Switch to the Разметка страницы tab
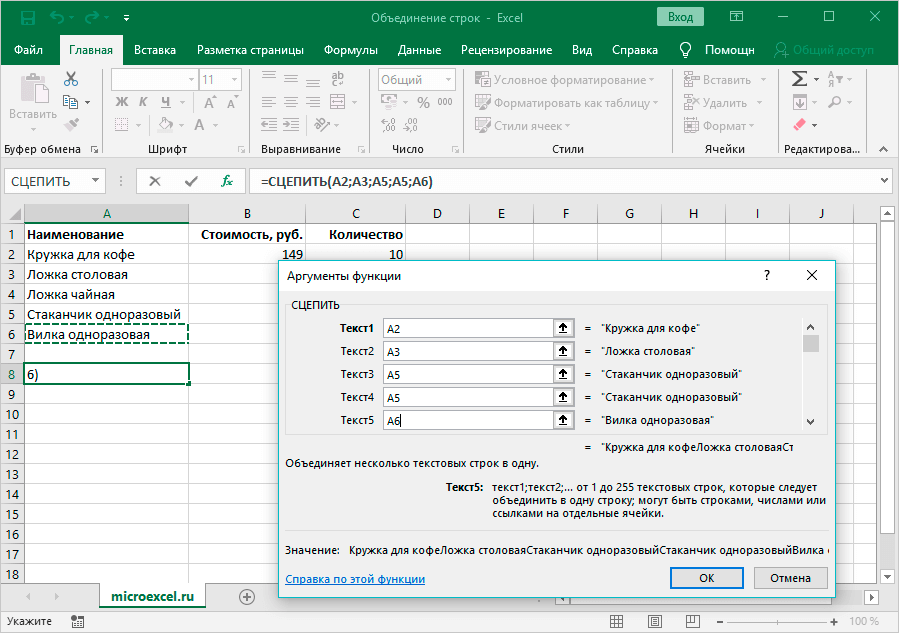This screenshot has height=633, width=899. tap(250, 50)
